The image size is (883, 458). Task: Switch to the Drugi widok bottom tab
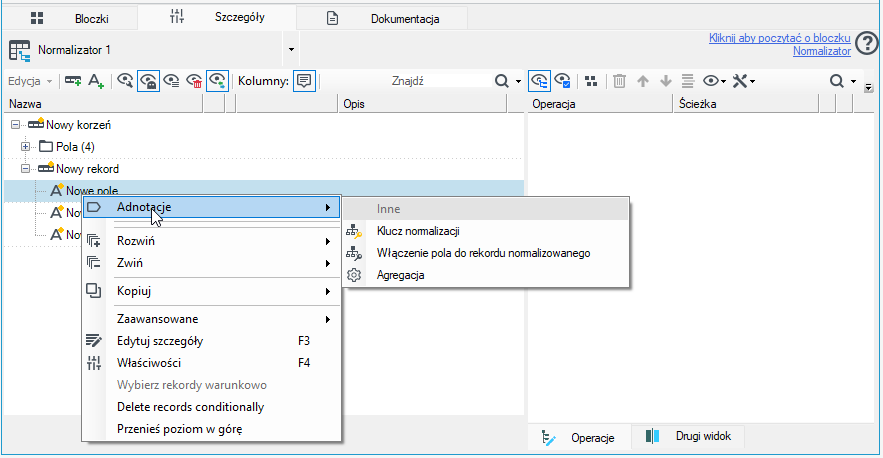tap(688, 437)
